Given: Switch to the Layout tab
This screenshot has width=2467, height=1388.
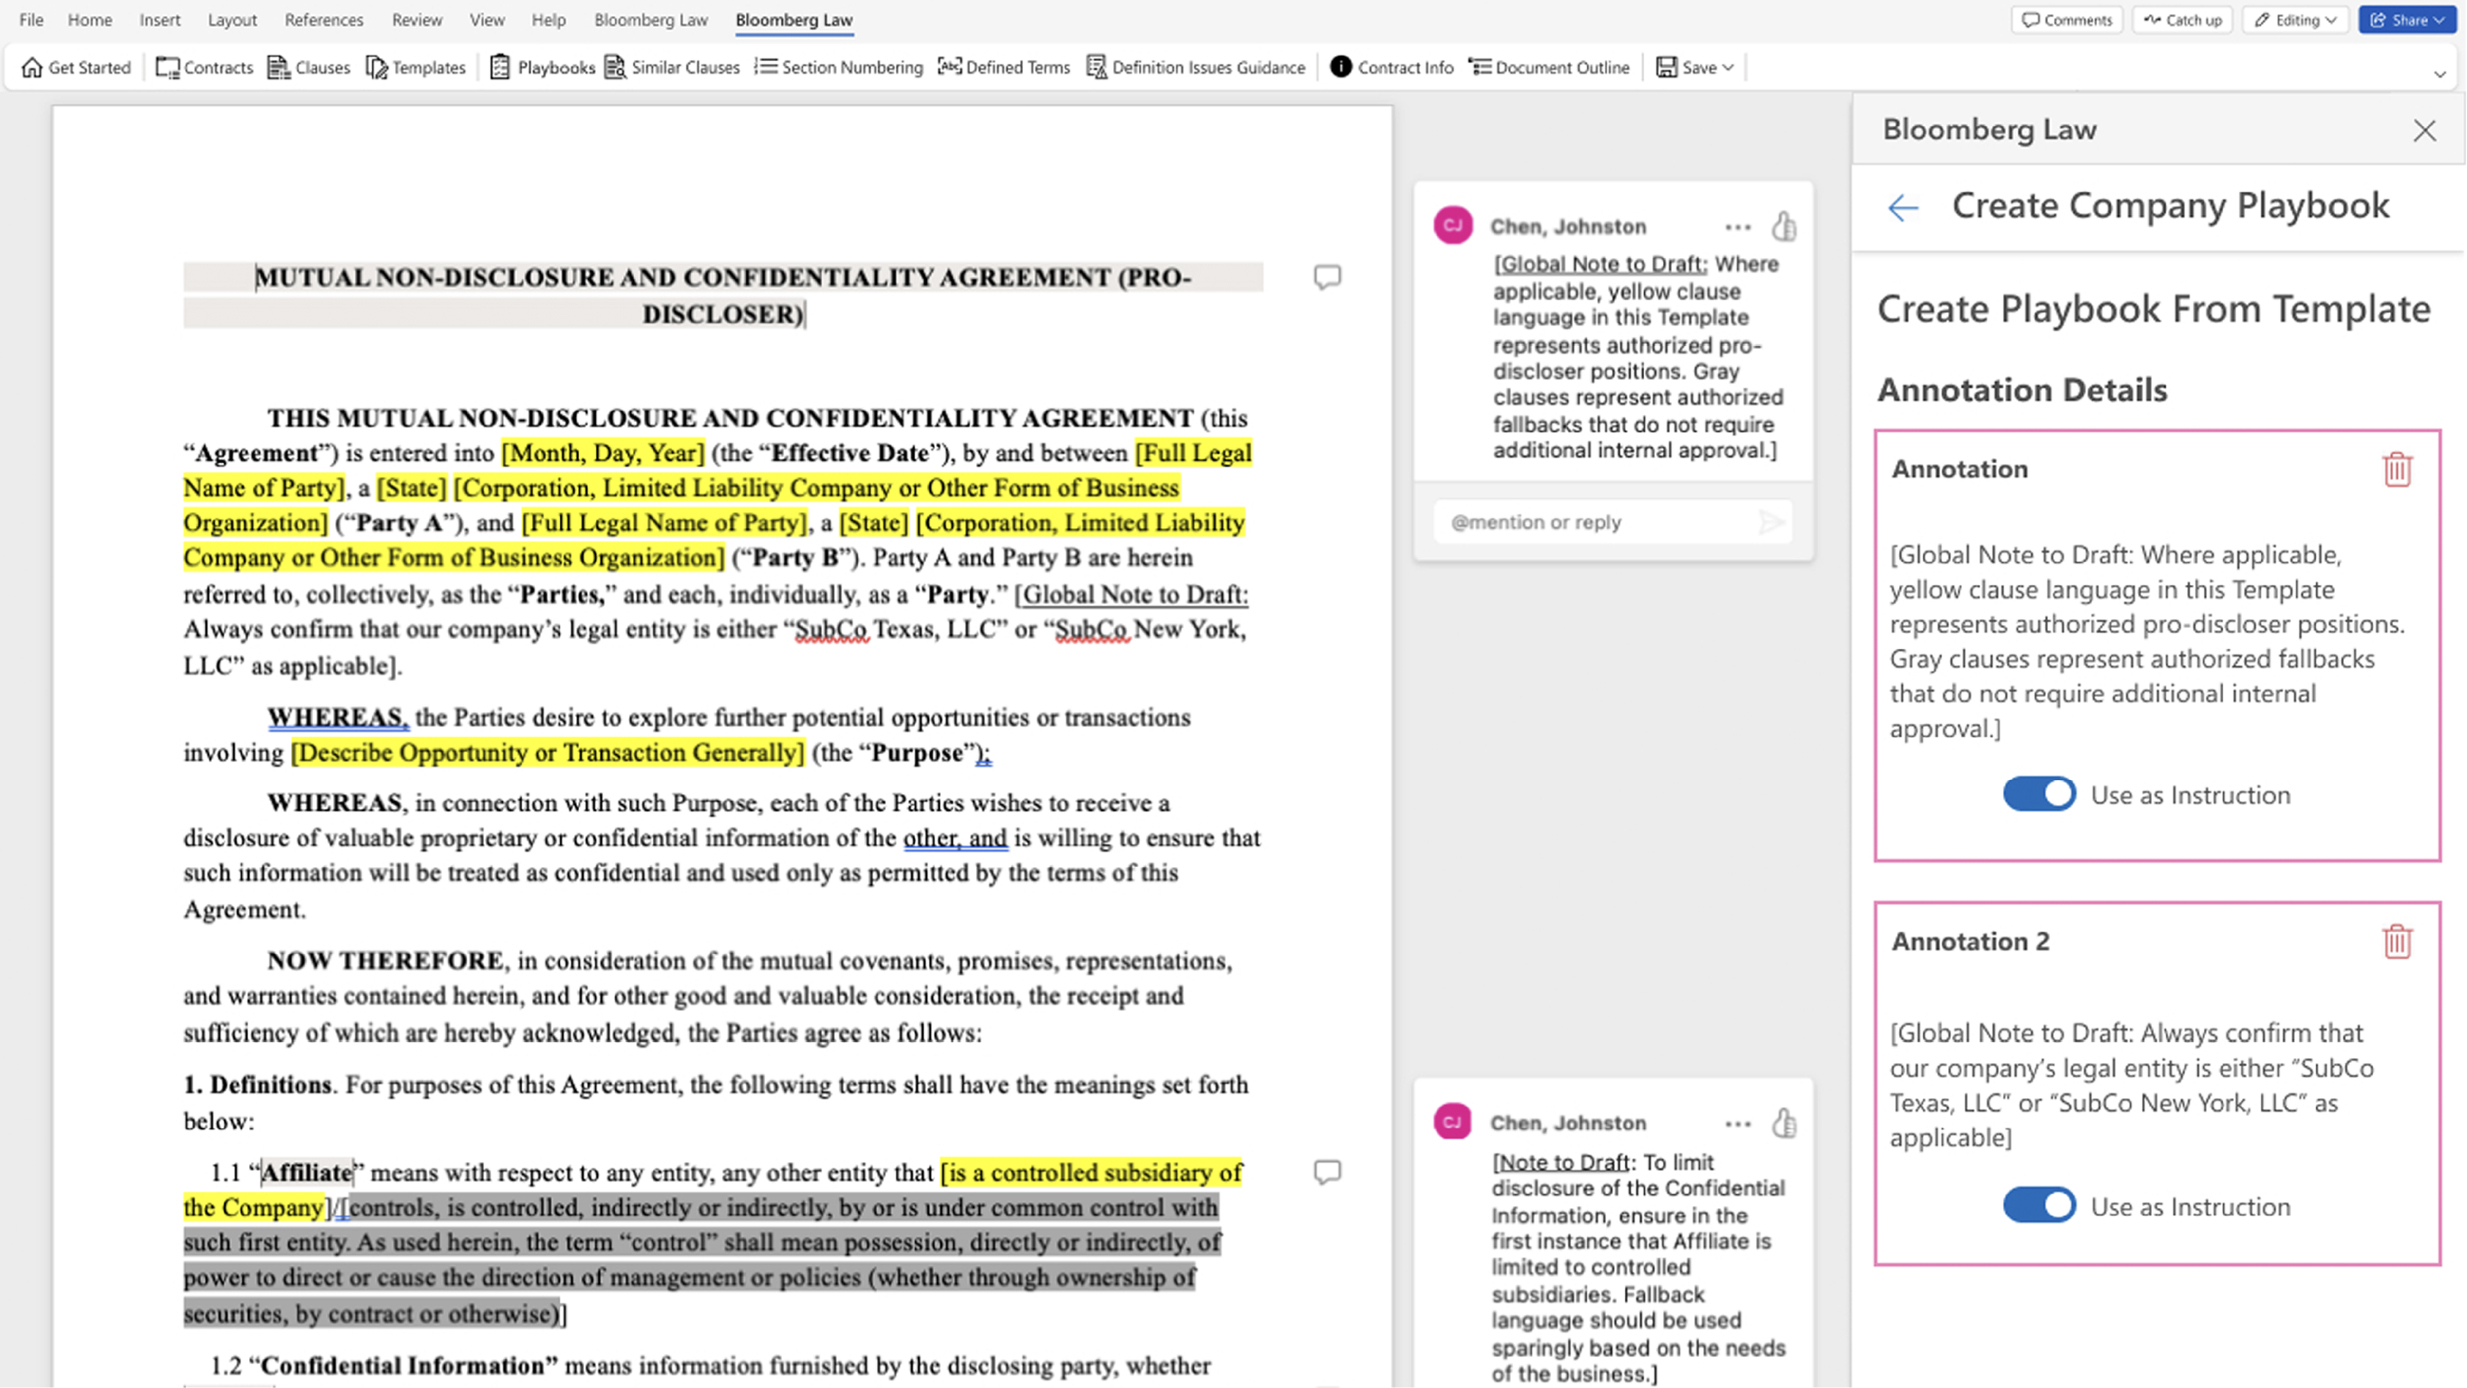Looking at the screenshot, I should pos(232,19).
